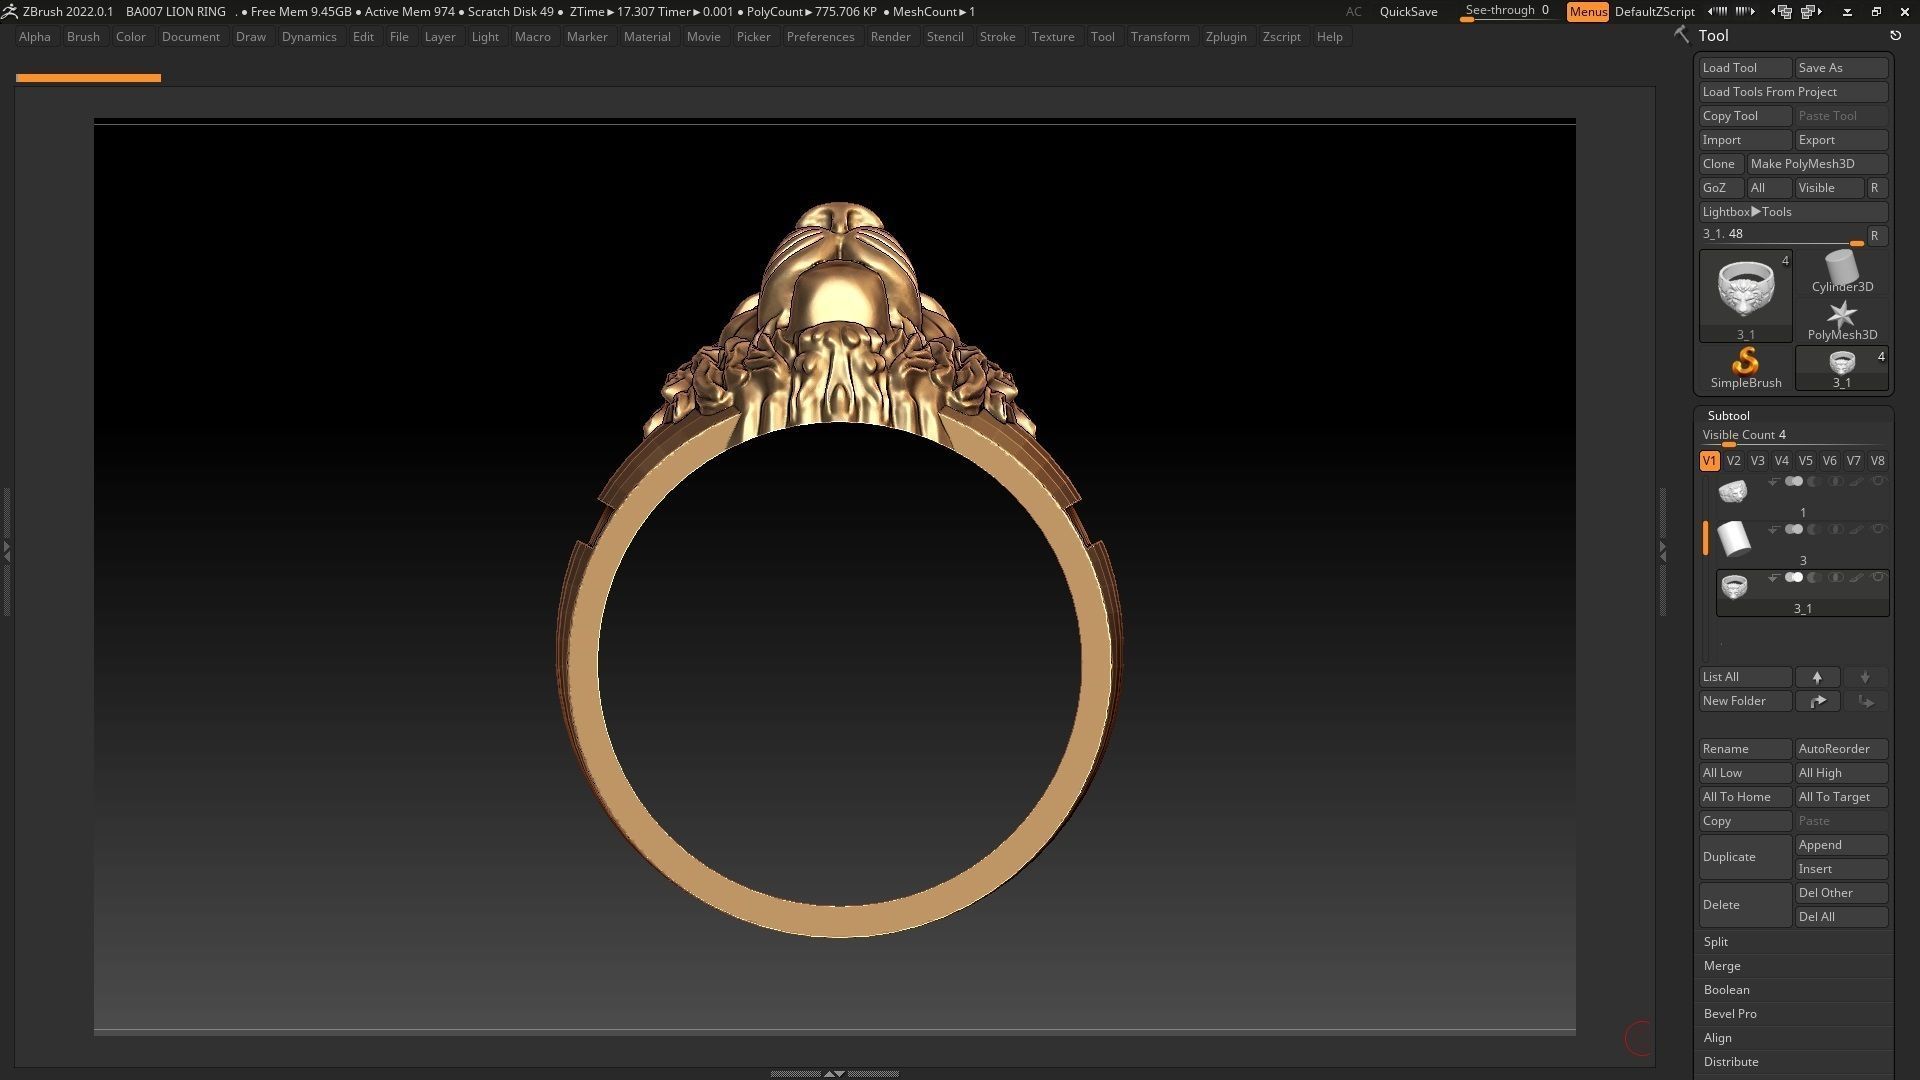The width and height of the screenshot is (1920, 1080).
Task: Click the arrow icon on subtool 3 row
Action: [x=1773, y=530]
